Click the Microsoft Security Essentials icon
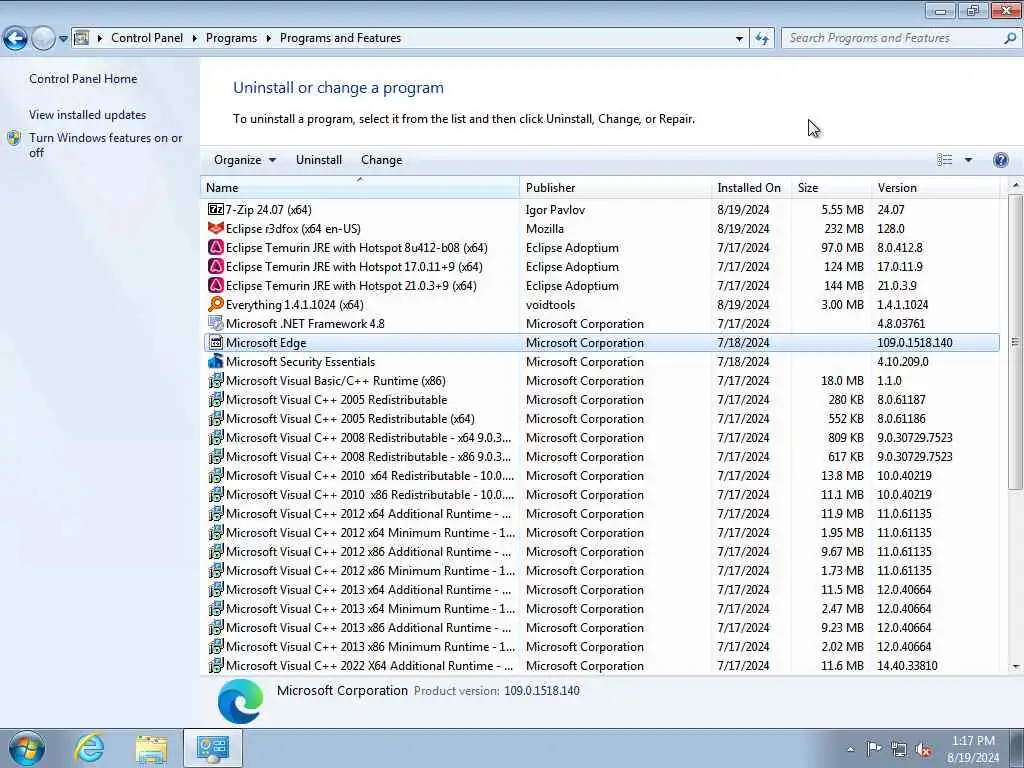This screenshot has width=1024, height=768. (x=216, y=361)
